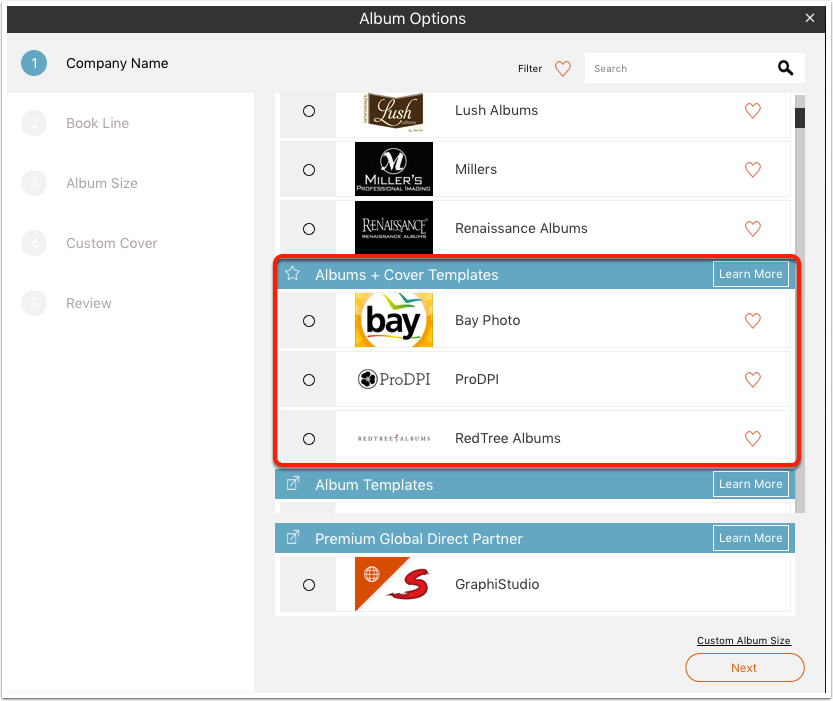Go to step 5 Review
Image resolution: width=833 pixels, height=701 pixels.
click(x=66, y=303)
